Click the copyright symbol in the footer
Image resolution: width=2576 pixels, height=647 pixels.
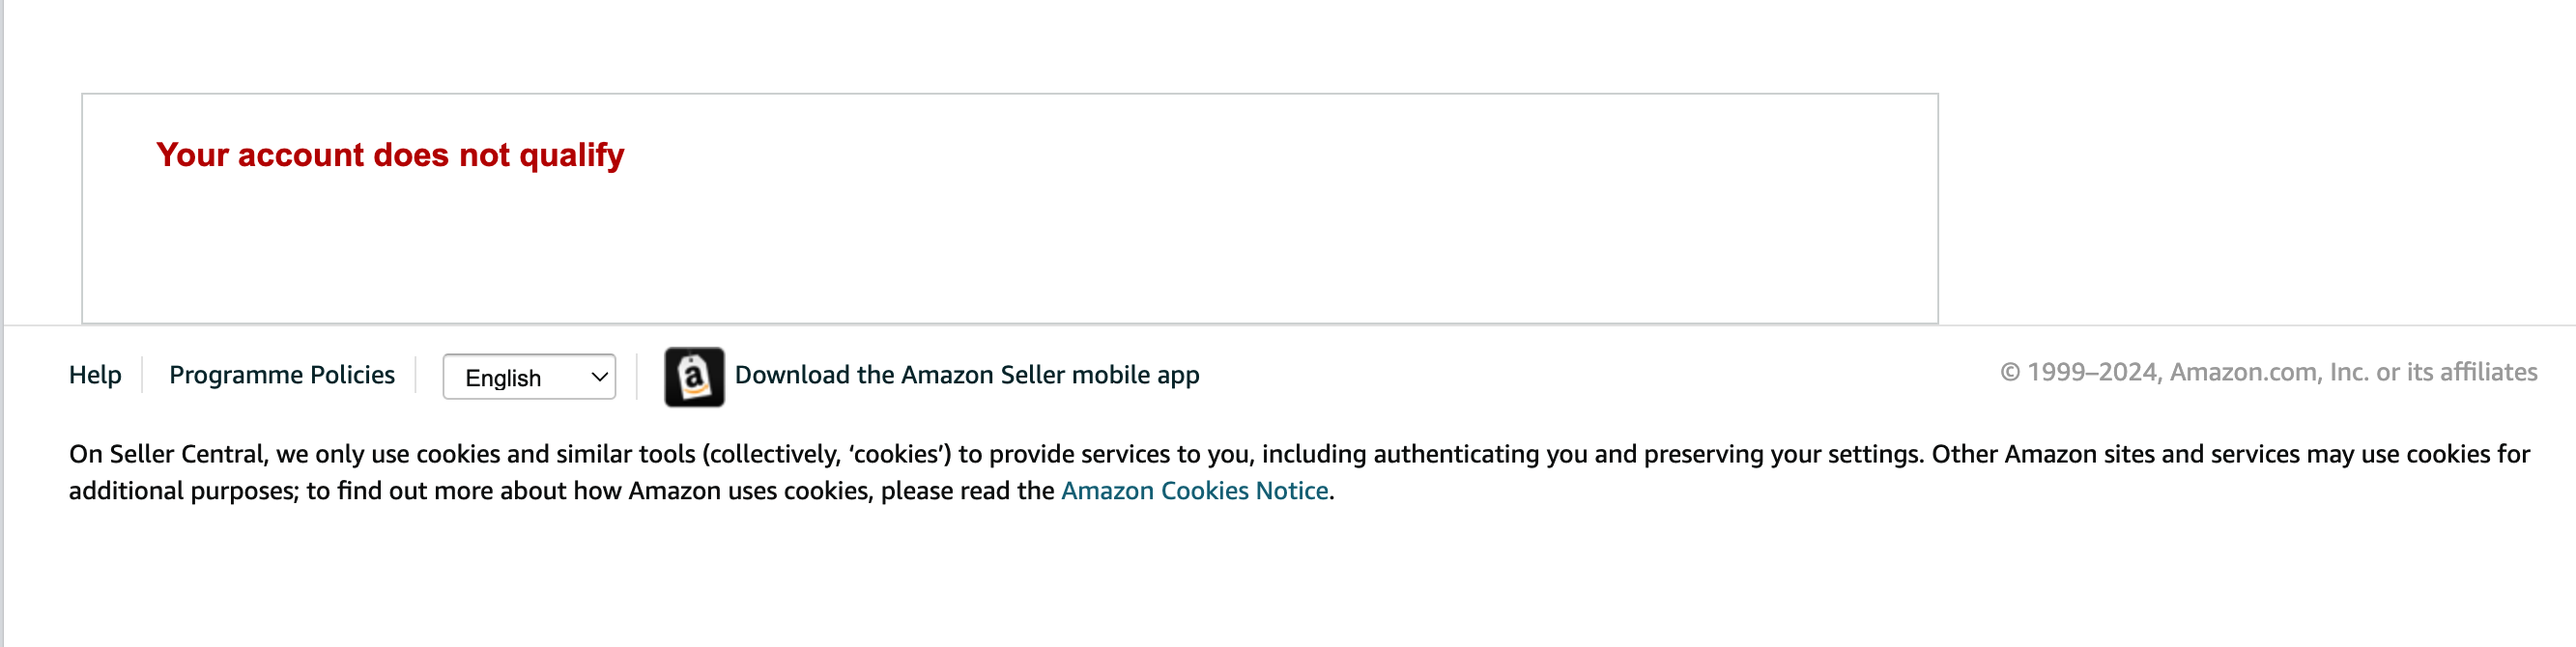coord(2010,373)
